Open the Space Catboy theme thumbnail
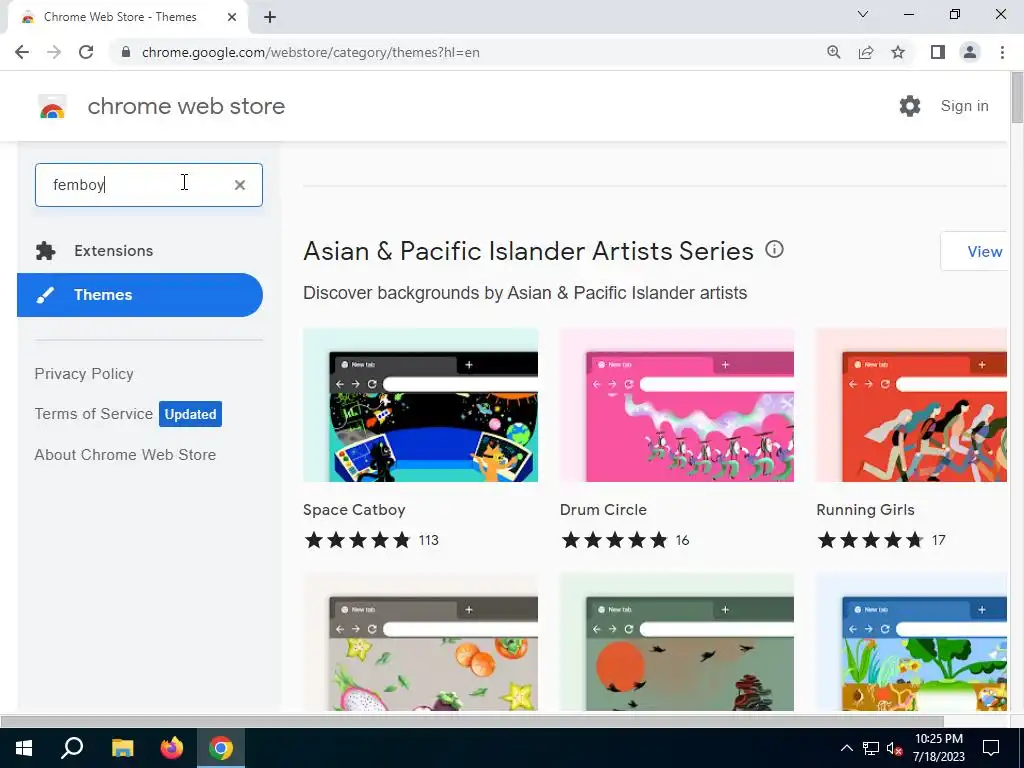Image resolution: width=1024 pixels, height=768 pixels. click(421, 405)
